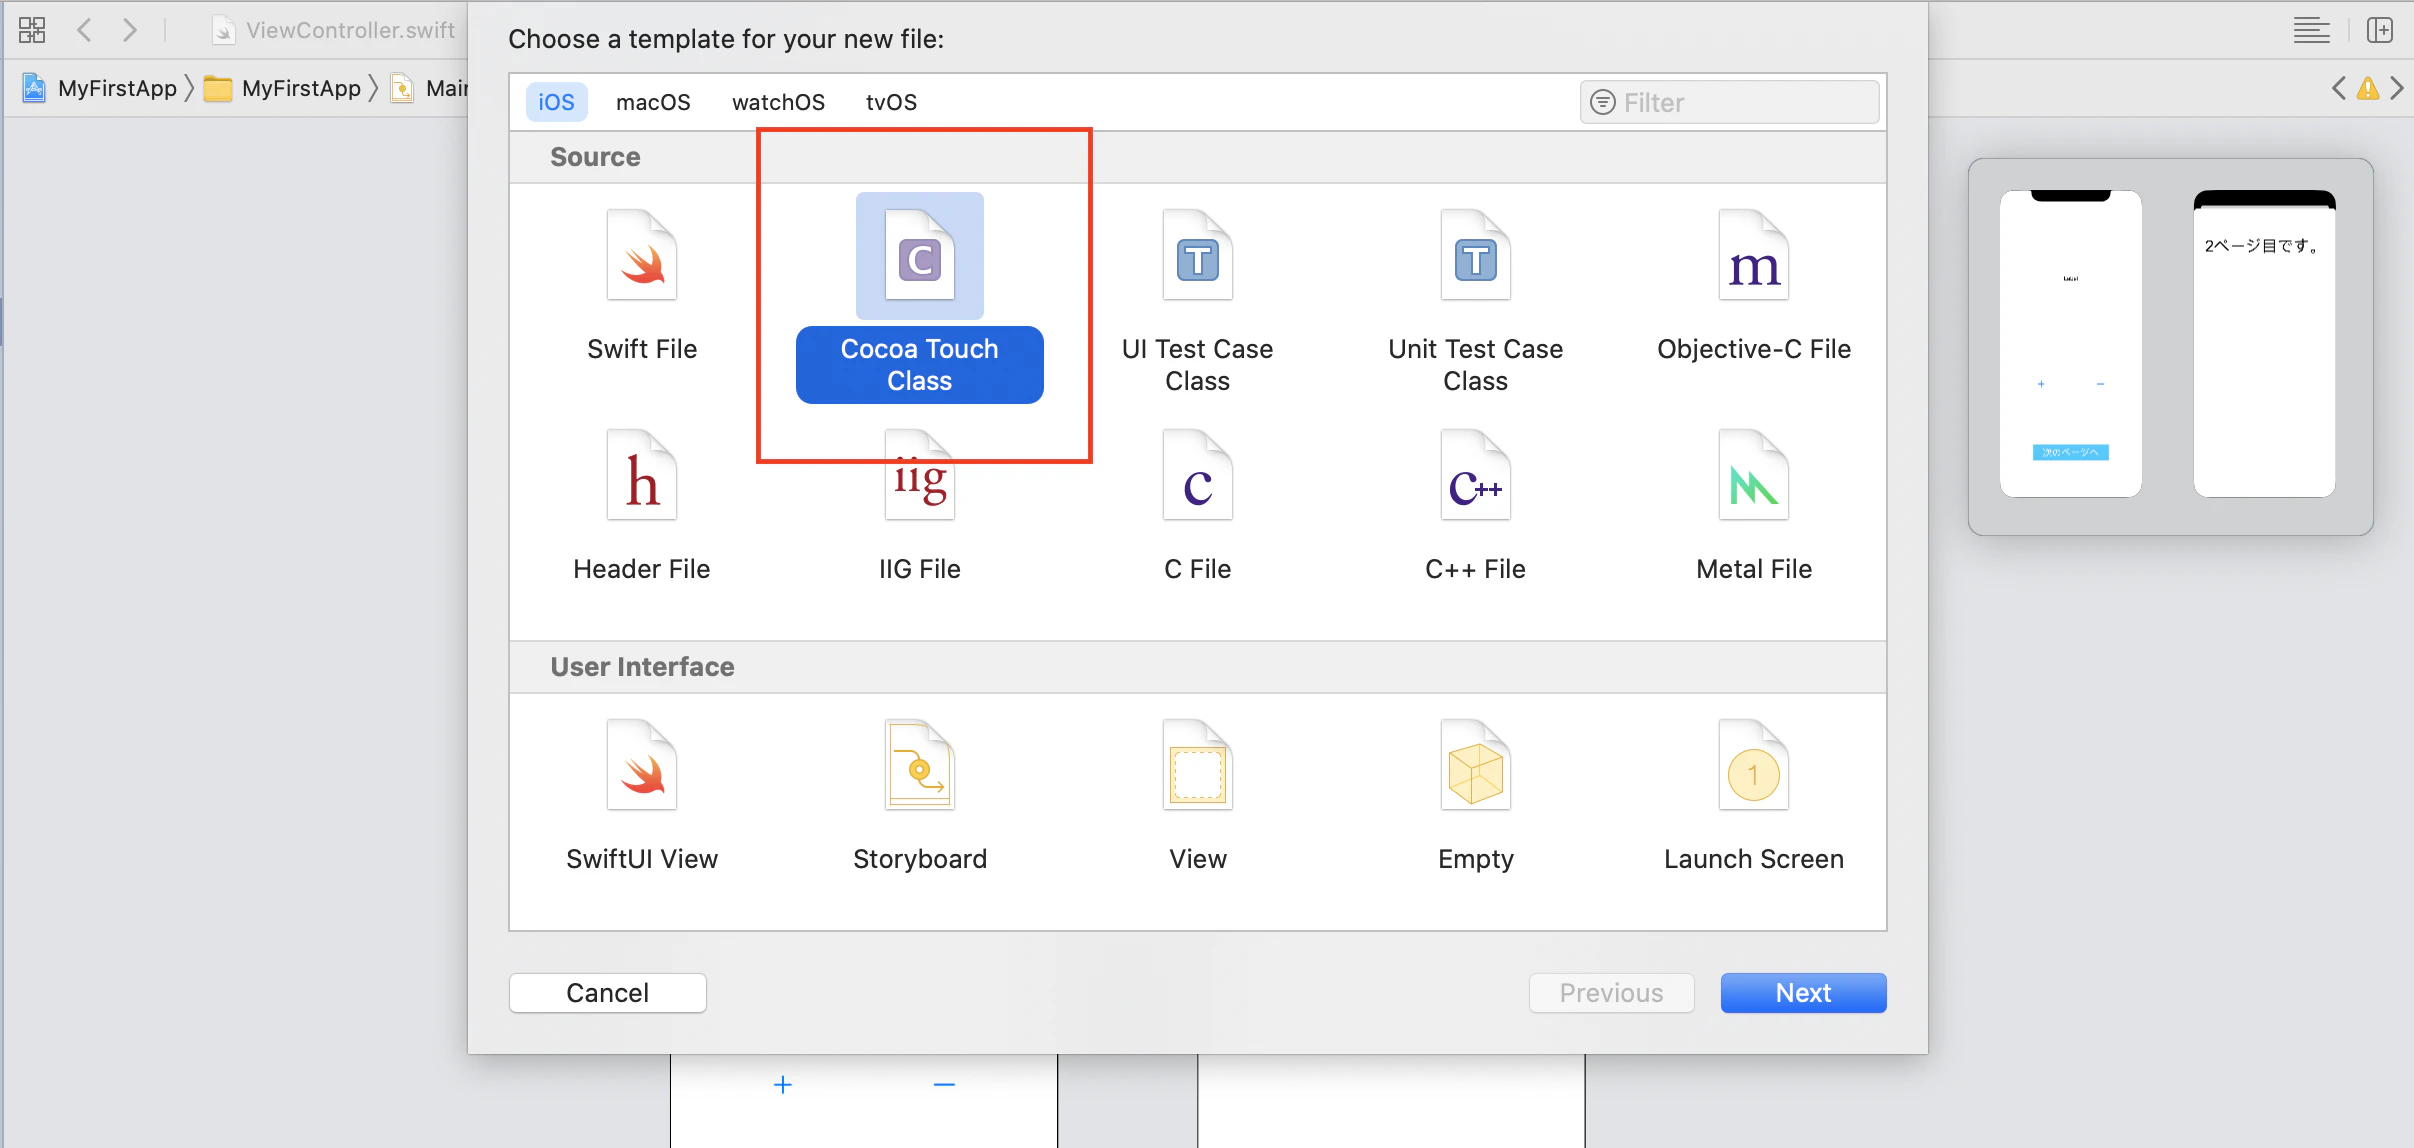Select the IIG File template
The width and height of the screenshot is (2414, 1148).
point(919,506)
